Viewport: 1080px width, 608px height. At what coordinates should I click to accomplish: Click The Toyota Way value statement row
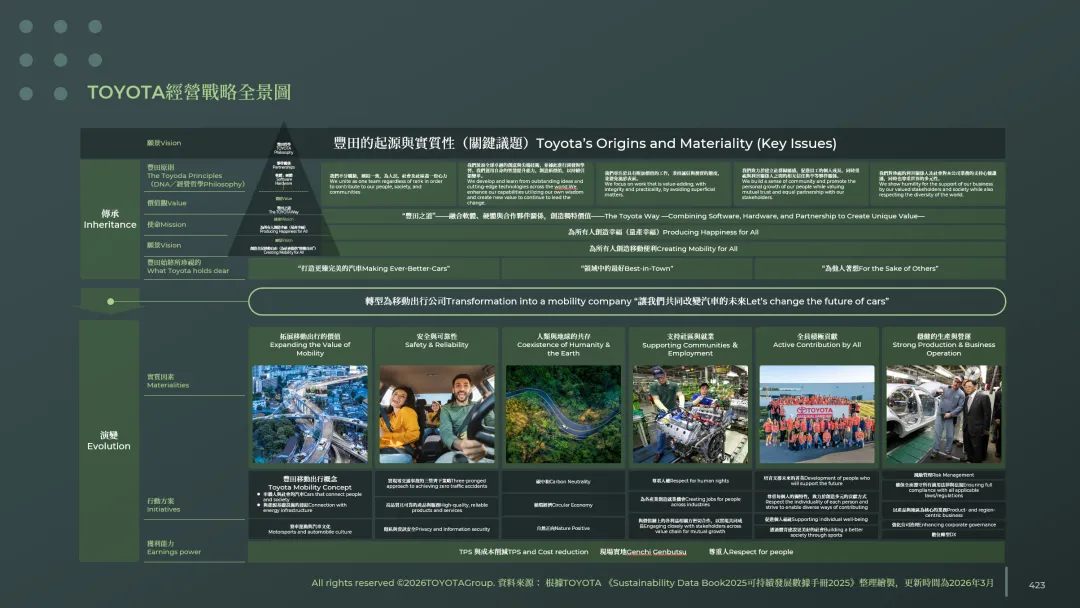663,216
